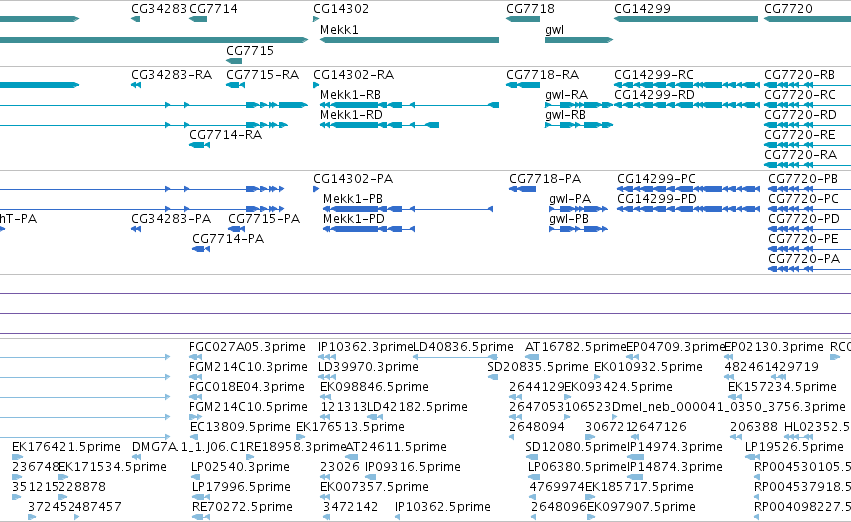Select the CG7720 gene label
The height and width of the screenshot is (522, 851).
[788, 9]
